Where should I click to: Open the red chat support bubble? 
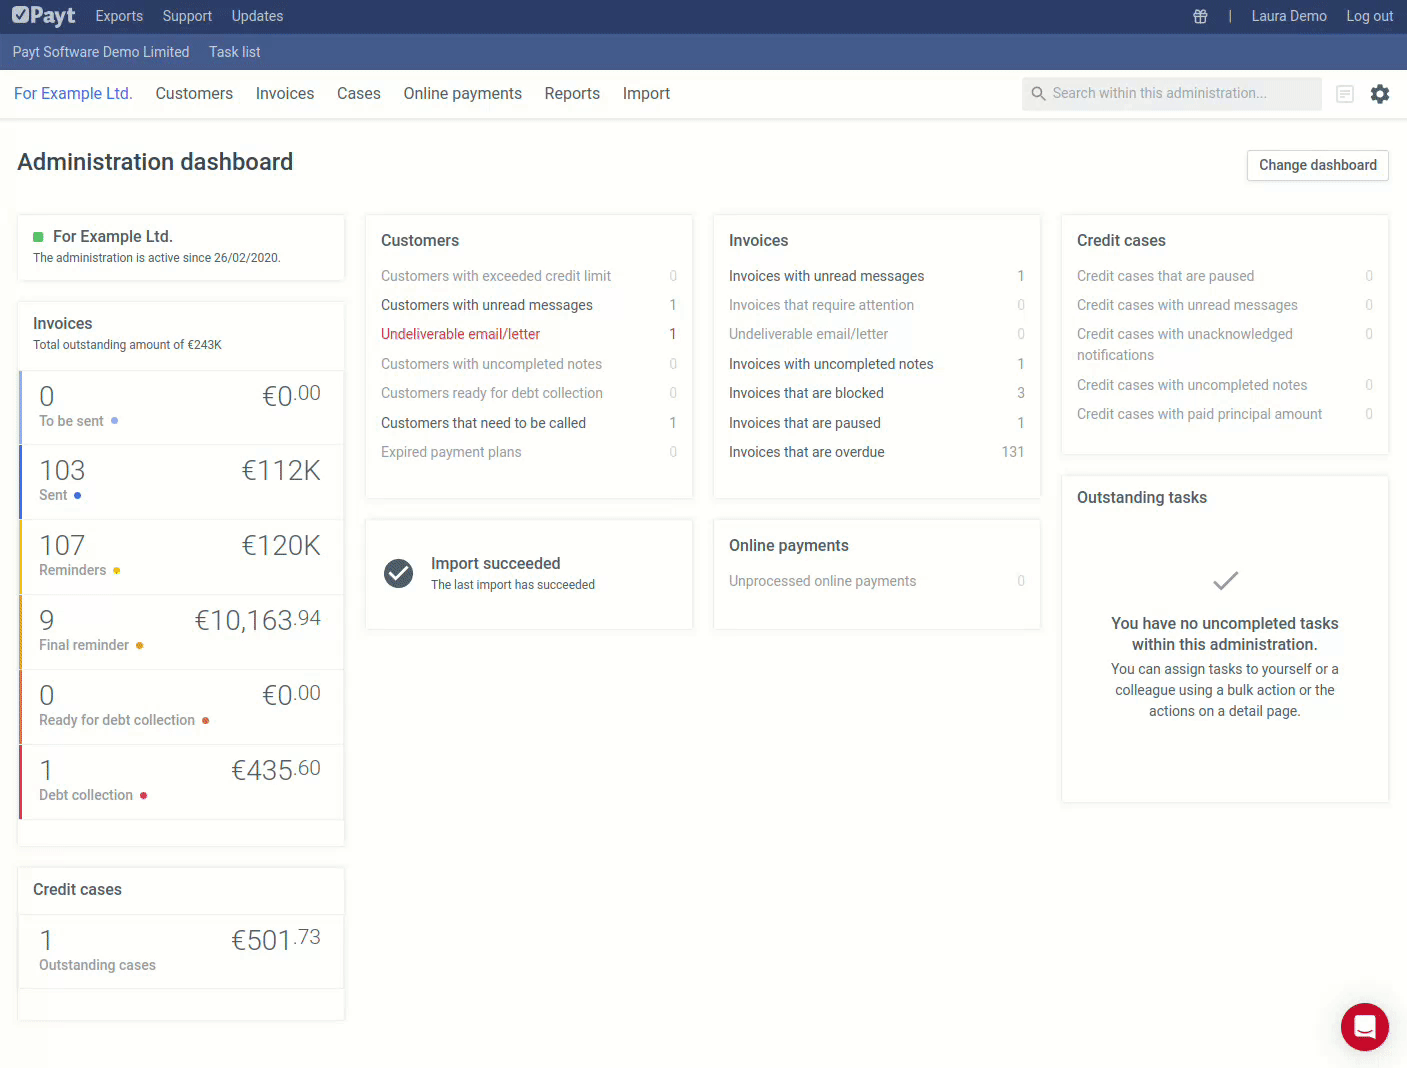coord(1365,1027)
